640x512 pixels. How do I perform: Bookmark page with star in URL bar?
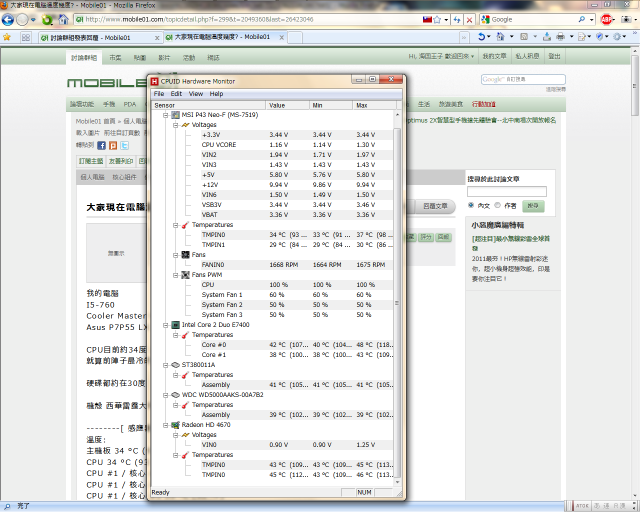pos(438,19)
